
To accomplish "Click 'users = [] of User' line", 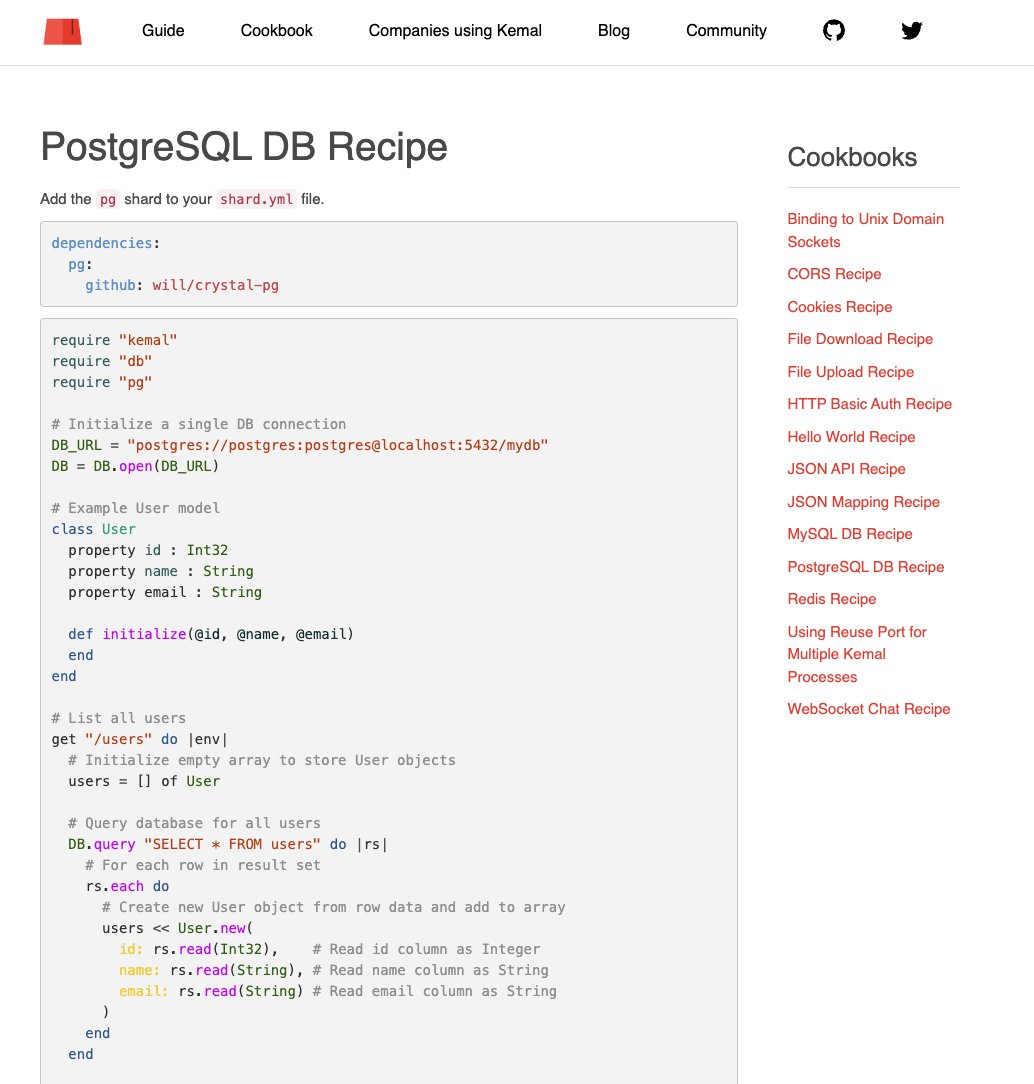I will pos(144,781).
